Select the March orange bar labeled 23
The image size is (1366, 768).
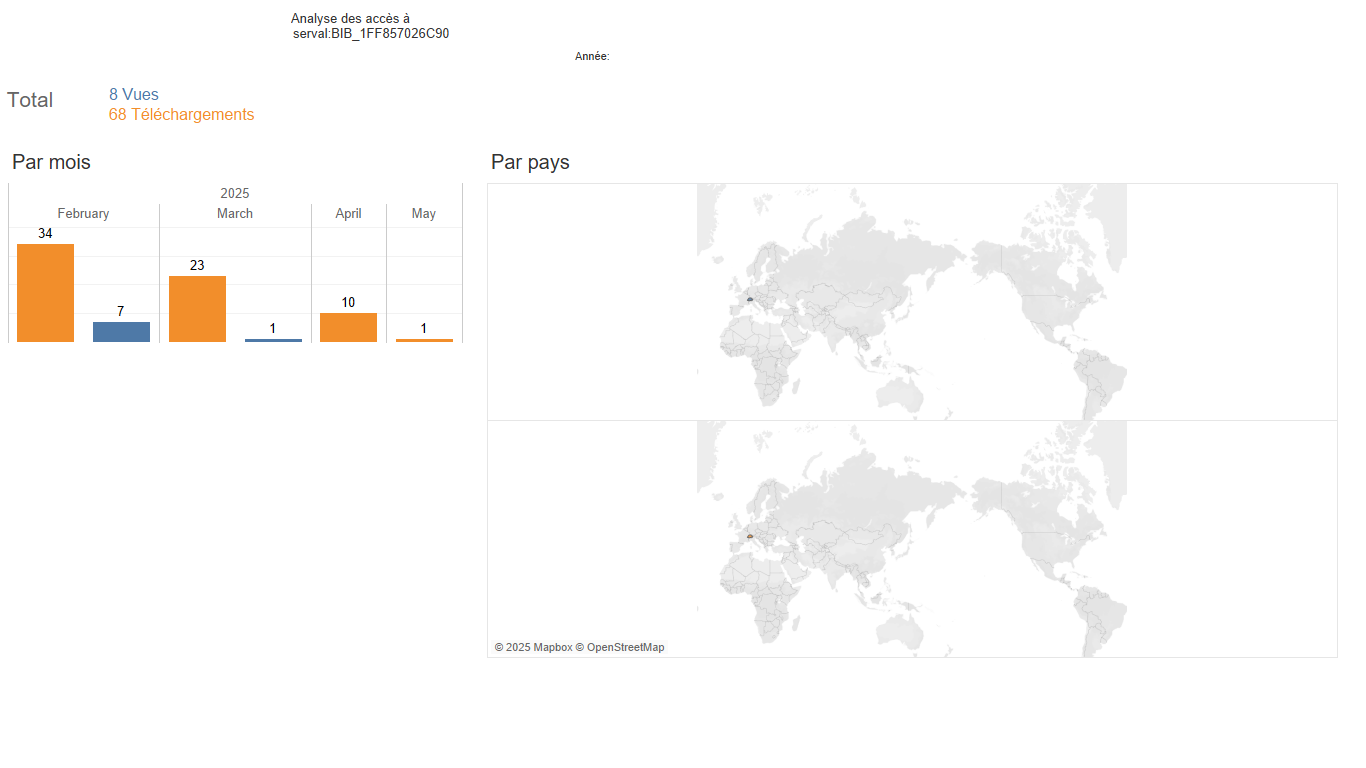pyautogui.click(x=197, y=309)
